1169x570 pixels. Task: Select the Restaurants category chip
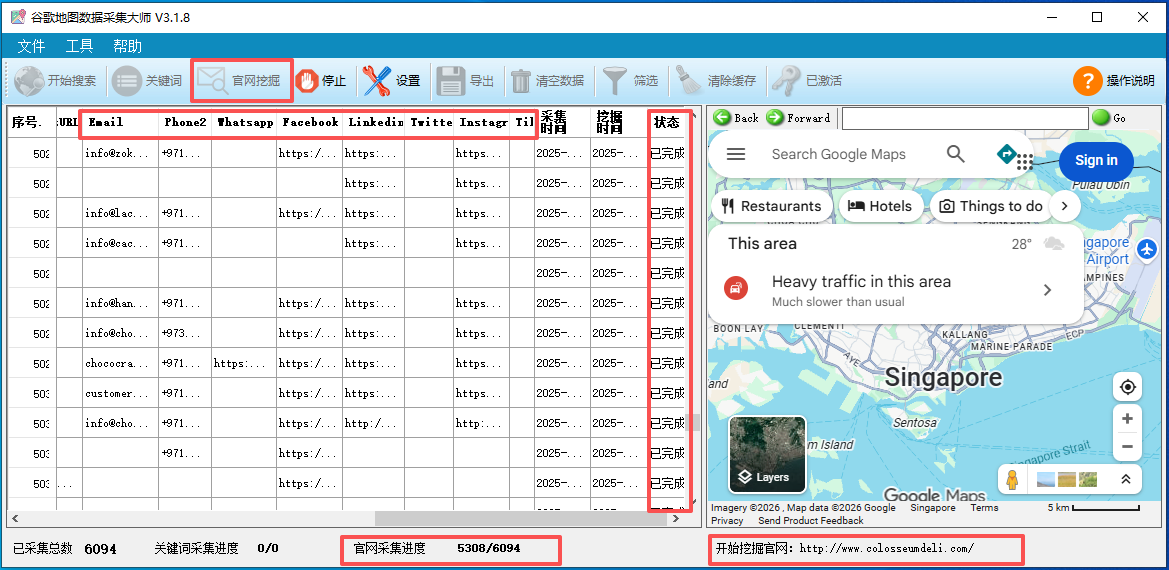[770, 206]
